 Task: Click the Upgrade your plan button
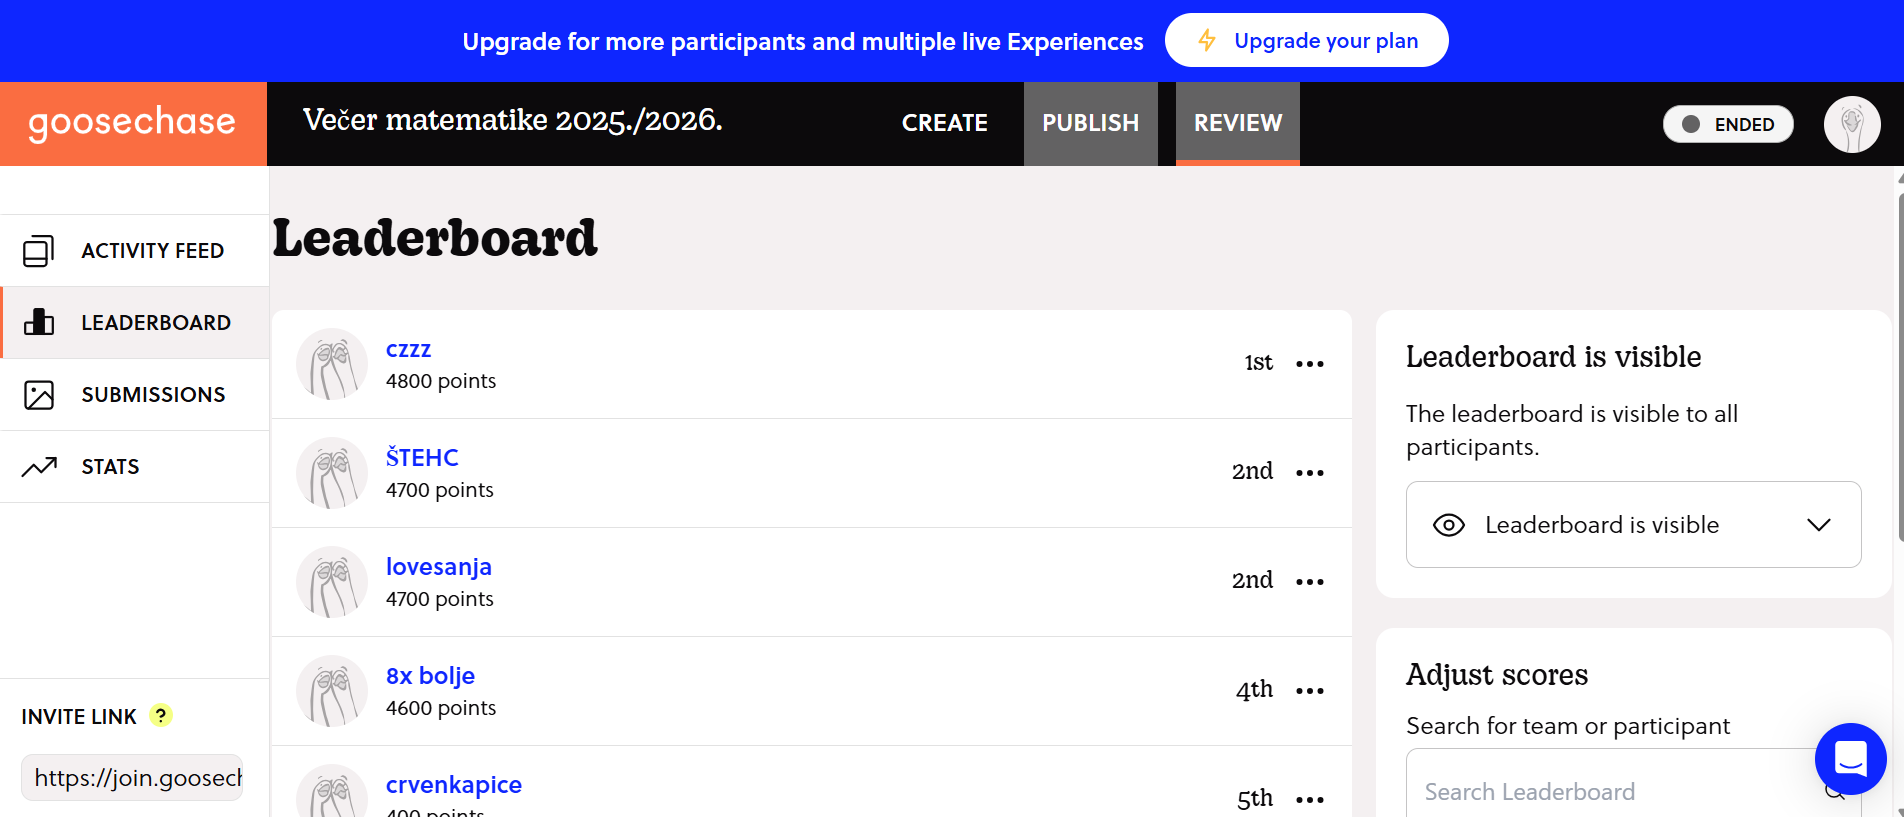(x=1306, y=40)
